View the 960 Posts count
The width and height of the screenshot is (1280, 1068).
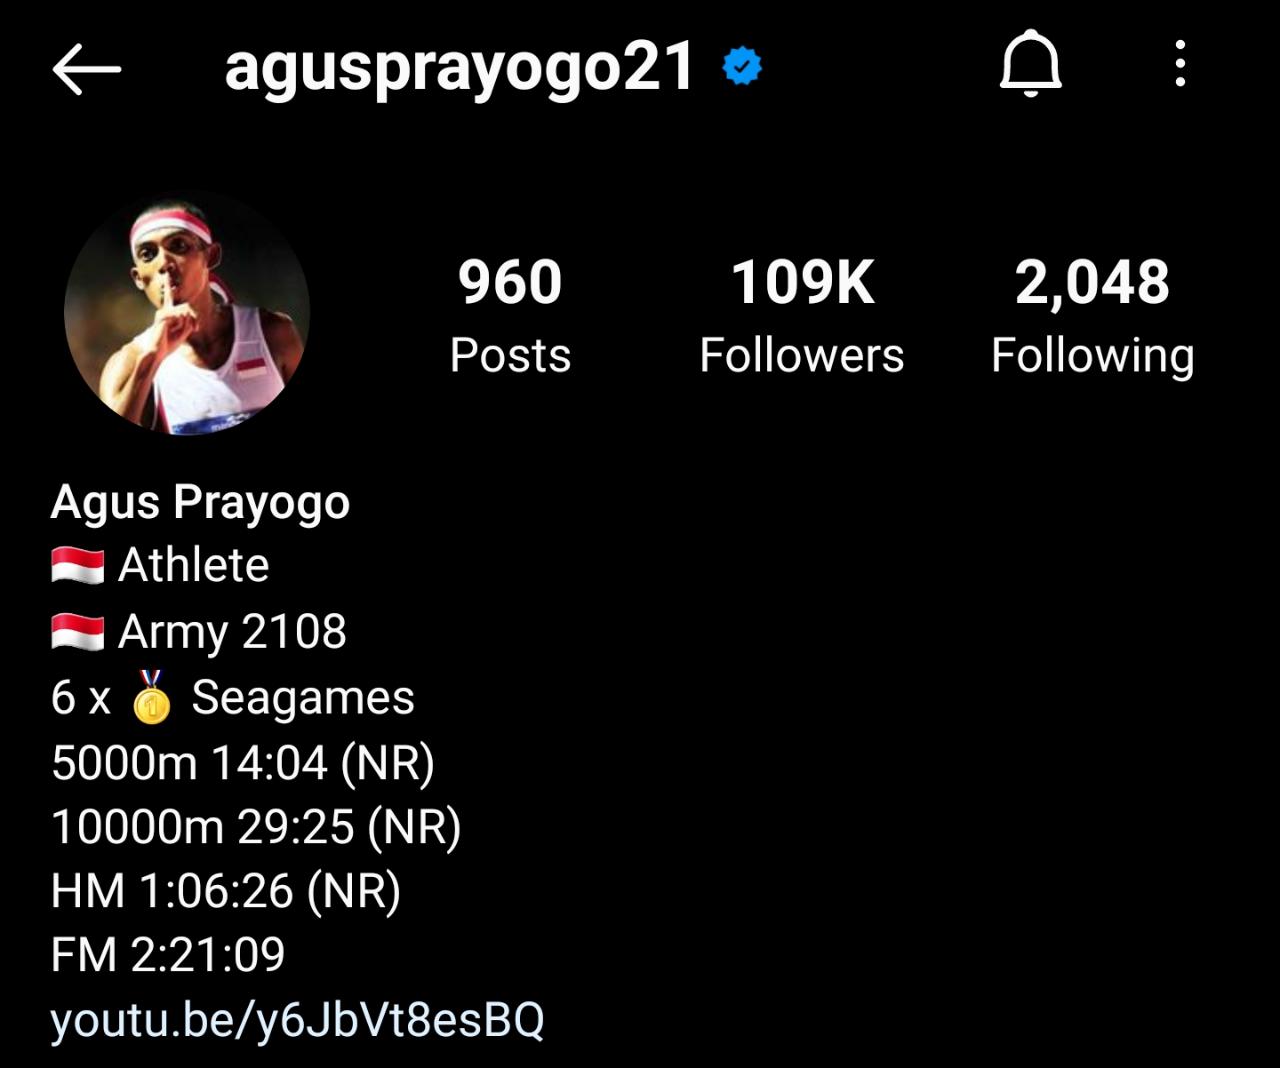tap(510, 315)
